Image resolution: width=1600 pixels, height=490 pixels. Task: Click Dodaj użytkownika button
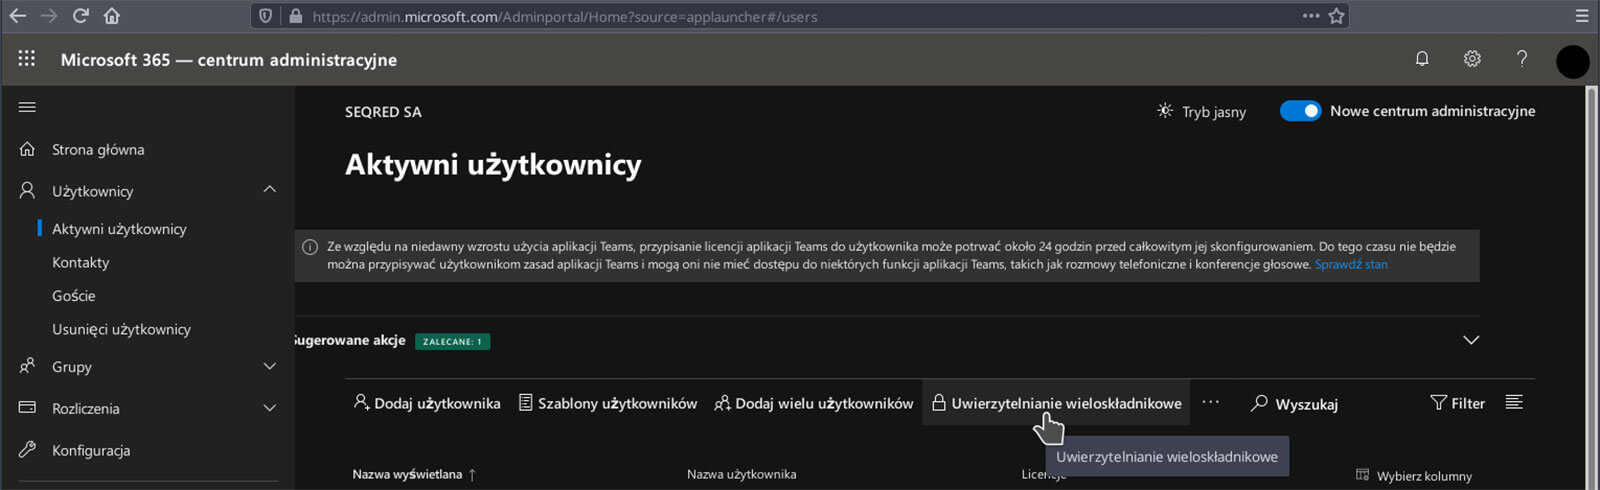[x=427, y=403]
